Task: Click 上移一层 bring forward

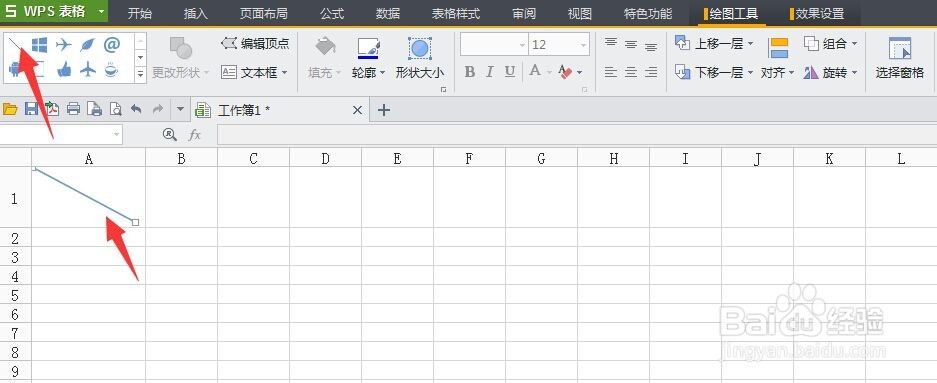Action: [x=714, y=44]
